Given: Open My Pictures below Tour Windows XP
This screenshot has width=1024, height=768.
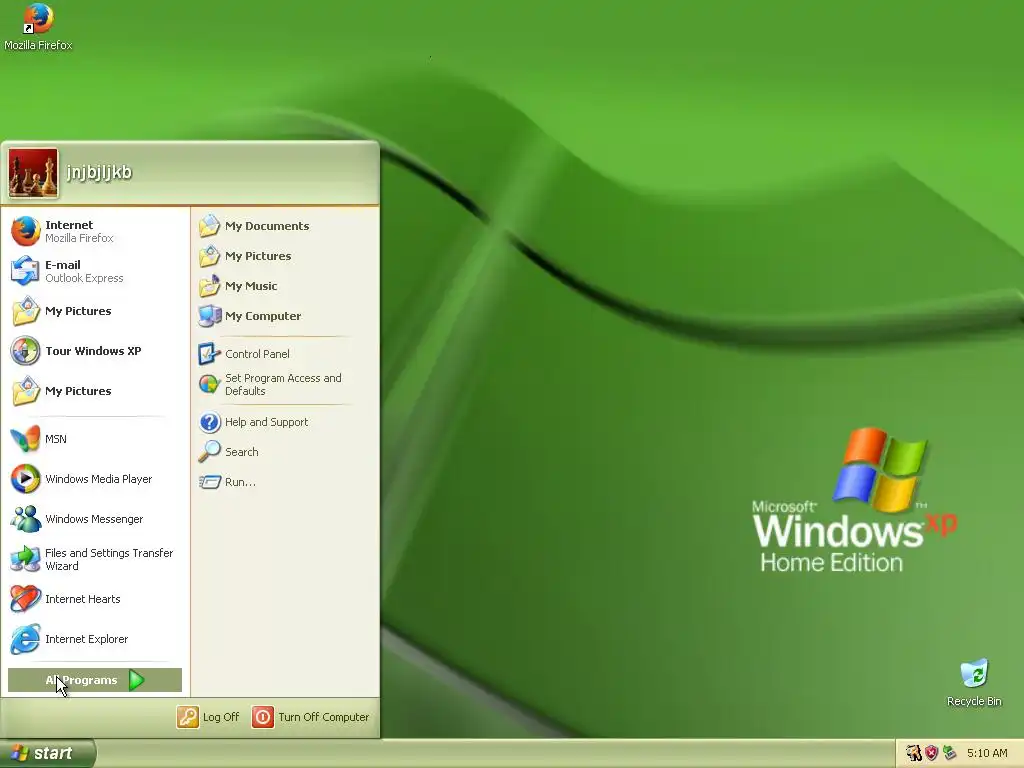Looking at the screenshot, I should (x=97, y=391).
